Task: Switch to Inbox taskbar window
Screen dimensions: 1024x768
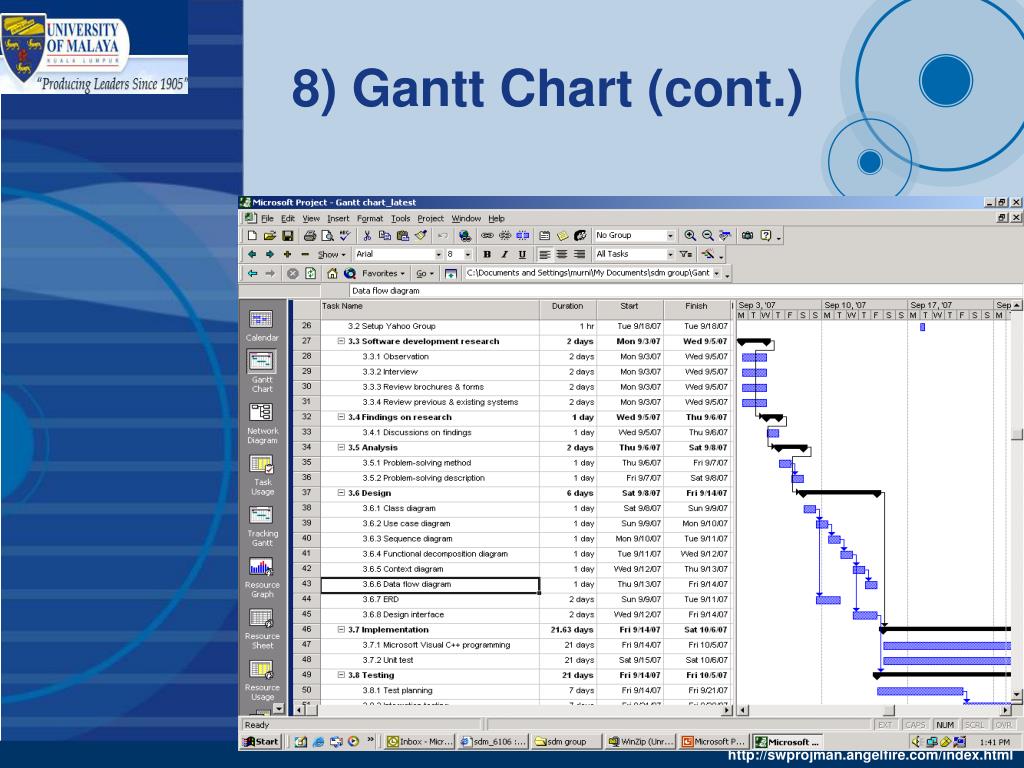Action: click(x=419, y=742)
